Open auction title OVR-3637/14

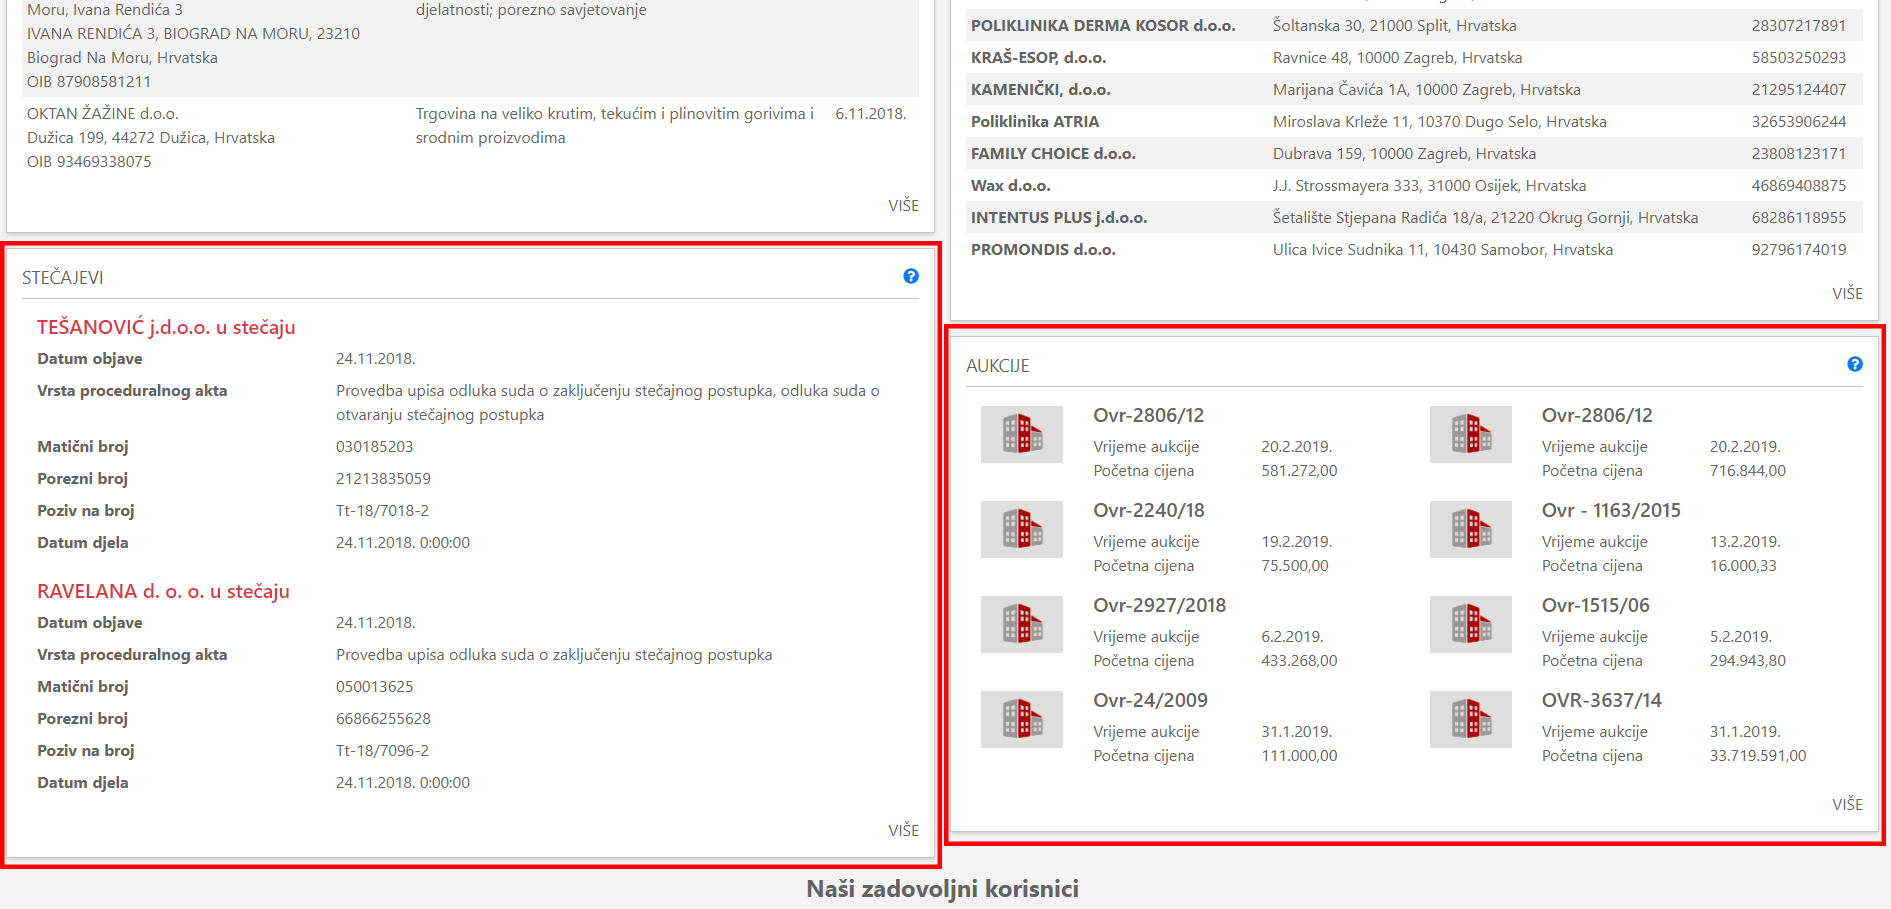[x=1602, y=700]
